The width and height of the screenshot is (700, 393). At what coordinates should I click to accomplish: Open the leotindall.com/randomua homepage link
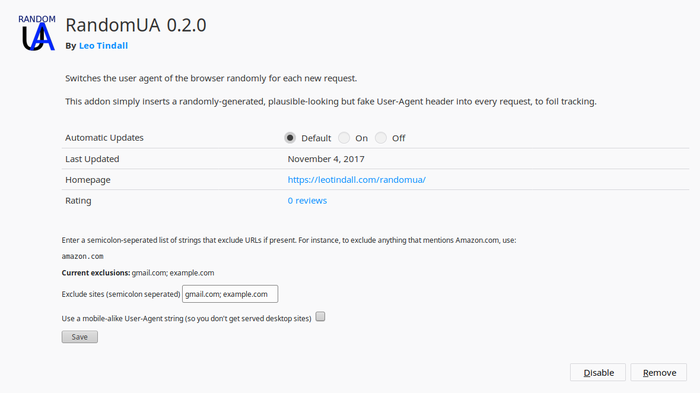click(x=356, y=180)
